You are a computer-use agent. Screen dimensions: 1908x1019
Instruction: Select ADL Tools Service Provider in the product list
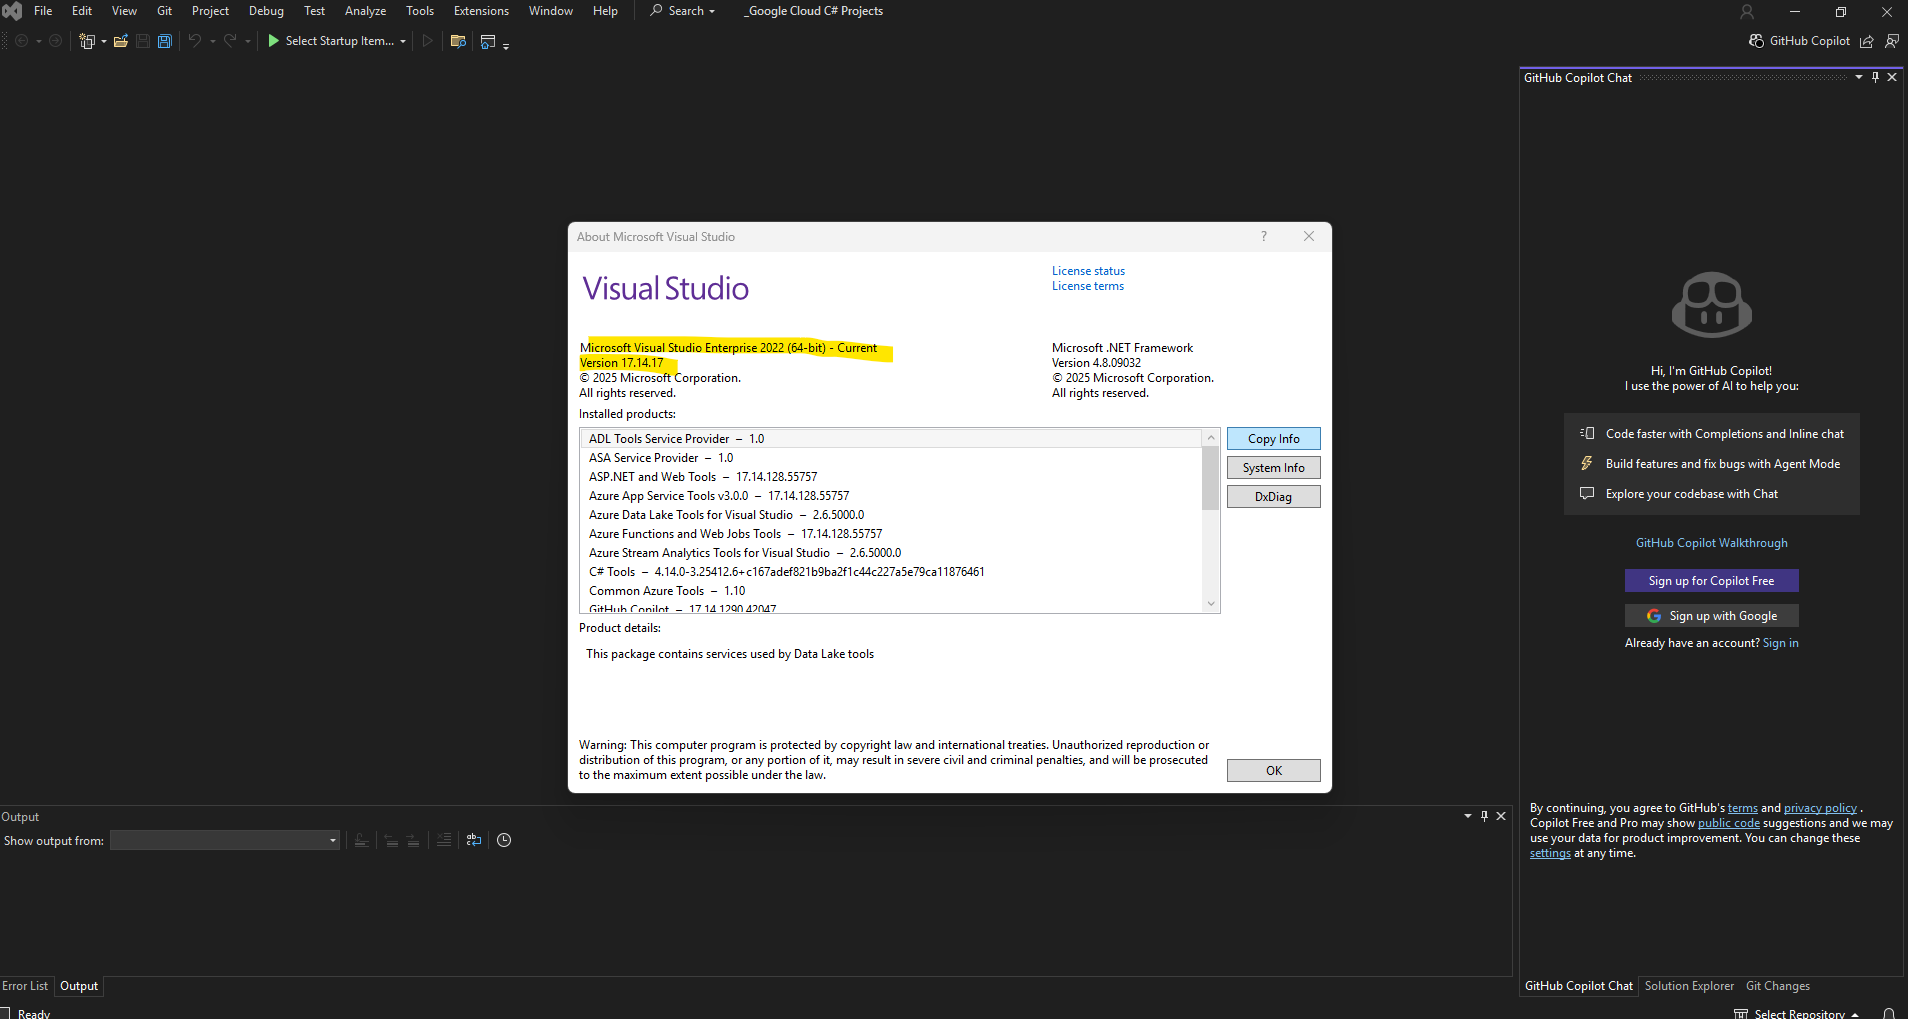[891, 439]
